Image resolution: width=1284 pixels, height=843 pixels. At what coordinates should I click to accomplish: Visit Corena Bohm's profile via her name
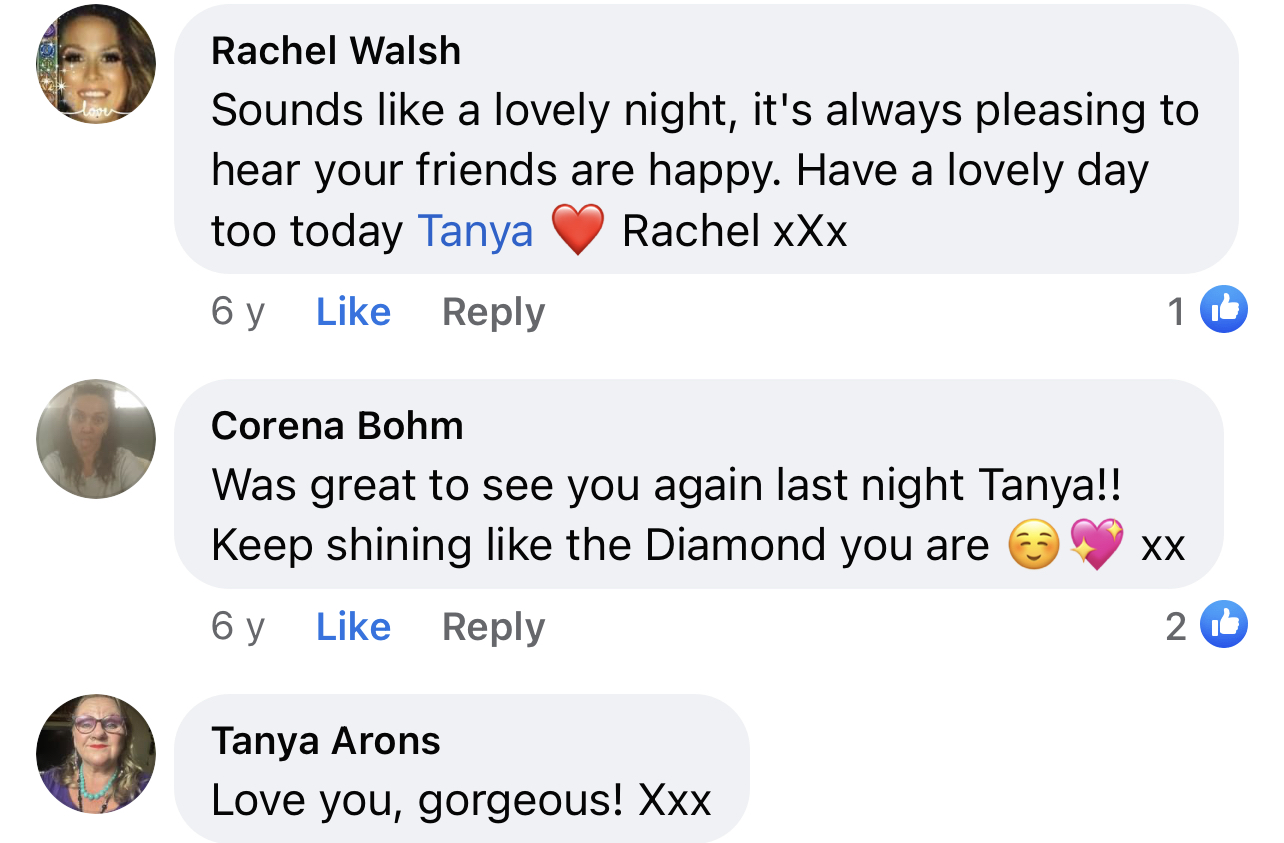pyautogui.click(x=337, y=426)
